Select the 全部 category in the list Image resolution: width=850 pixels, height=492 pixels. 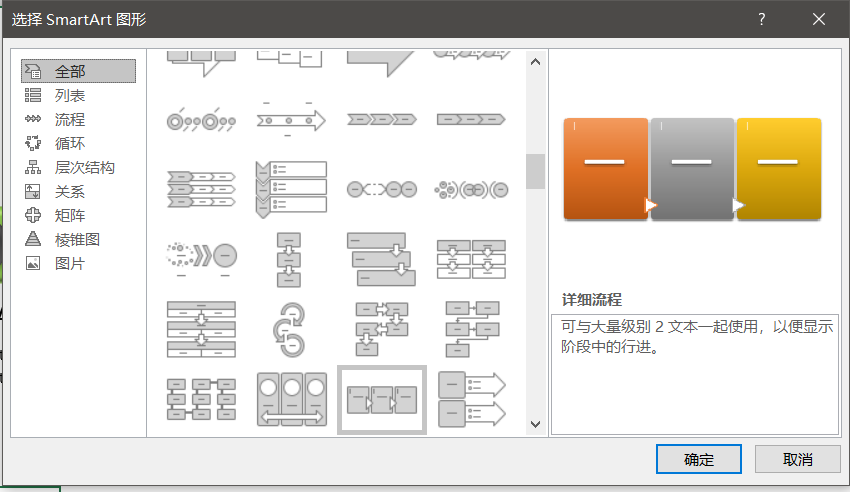[70, 71]
